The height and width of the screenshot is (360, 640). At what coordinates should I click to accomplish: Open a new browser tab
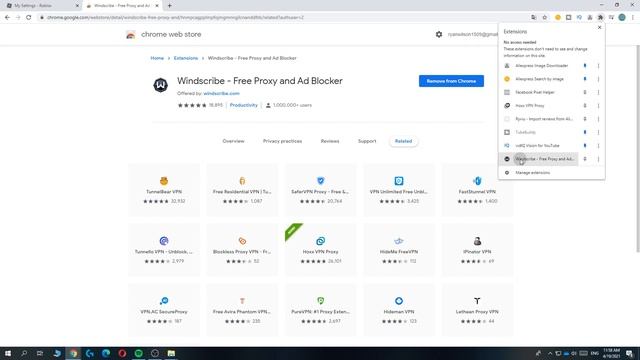169,6
